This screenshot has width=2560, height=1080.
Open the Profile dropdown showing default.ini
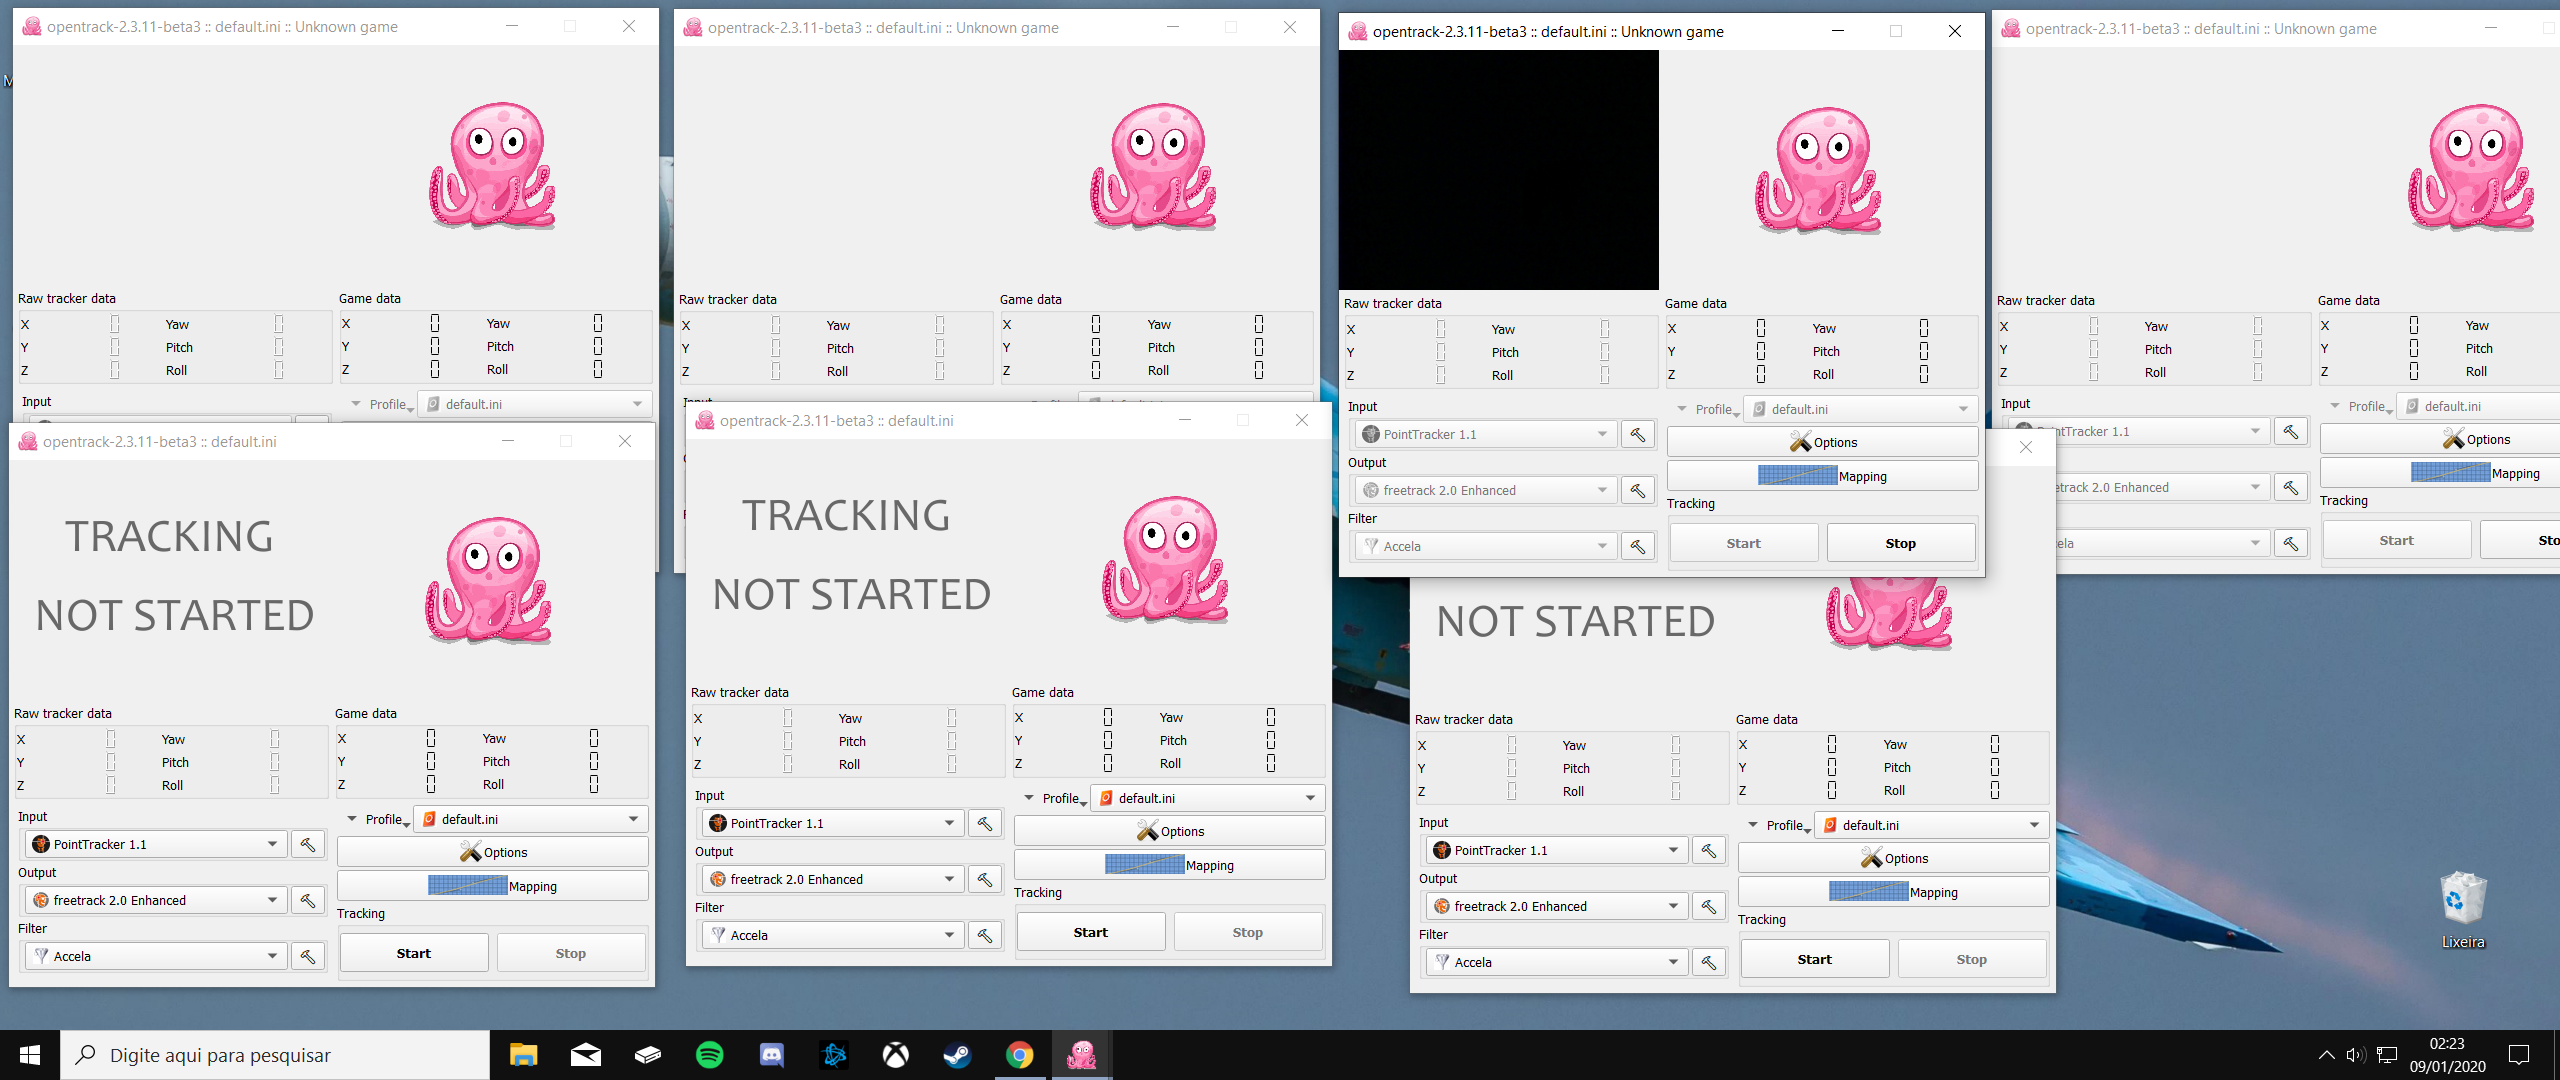(530, 818)
